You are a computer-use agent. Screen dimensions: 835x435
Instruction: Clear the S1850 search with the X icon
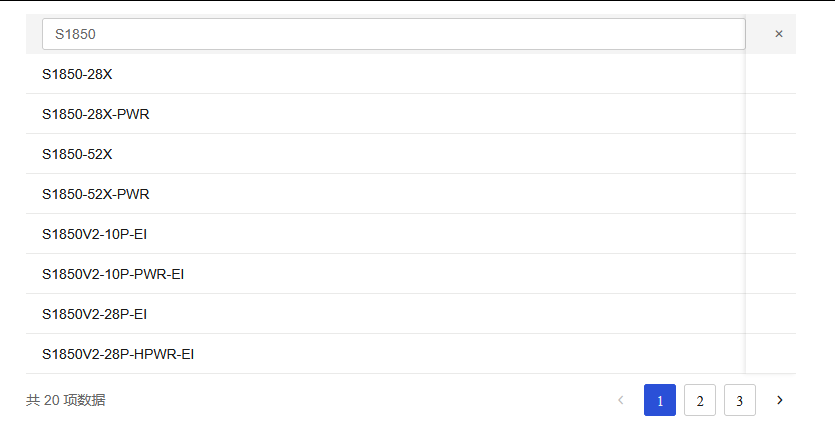779,34
